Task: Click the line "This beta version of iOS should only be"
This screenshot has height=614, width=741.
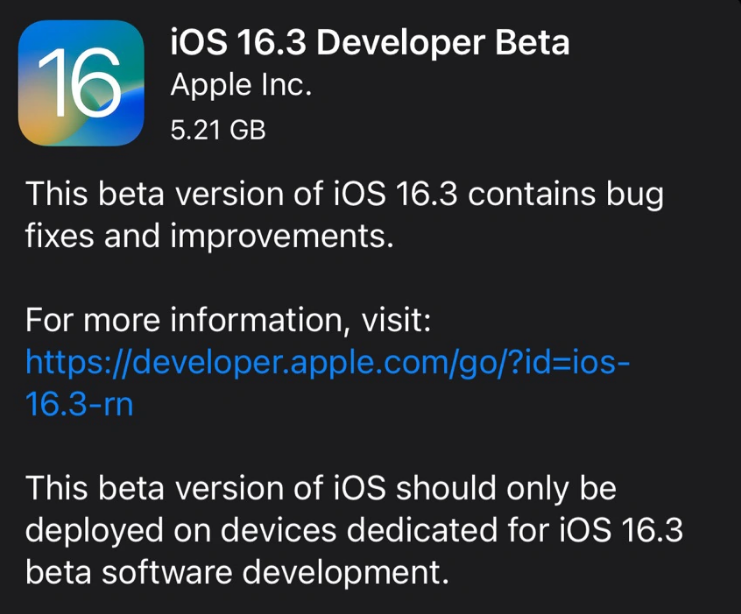Action: pyautogui.click(x=321, y=488)
